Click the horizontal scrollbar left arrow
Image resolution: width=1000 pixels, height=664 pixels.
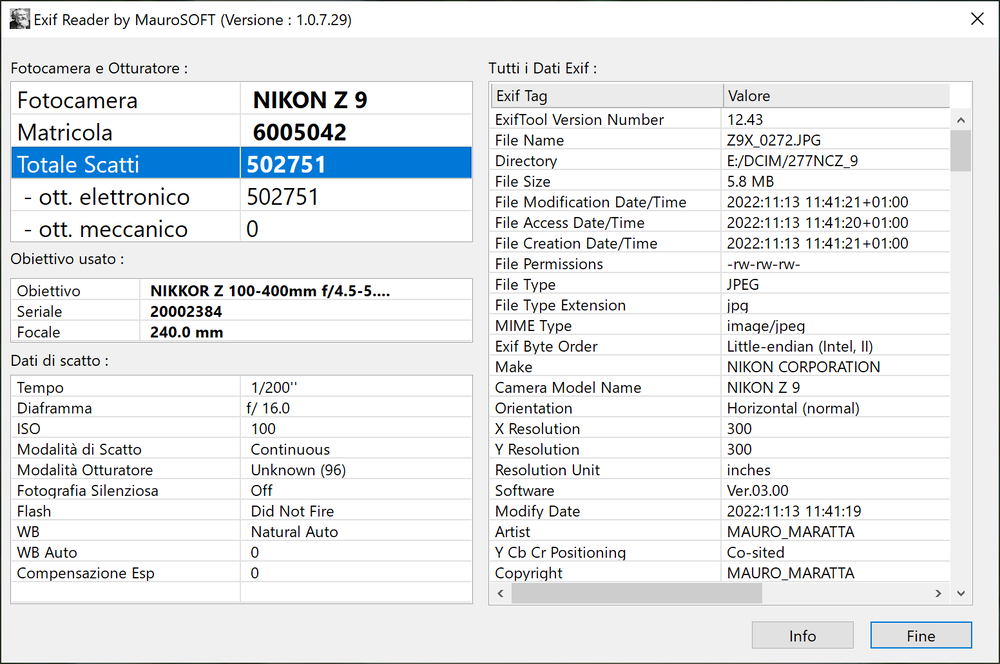501,593
